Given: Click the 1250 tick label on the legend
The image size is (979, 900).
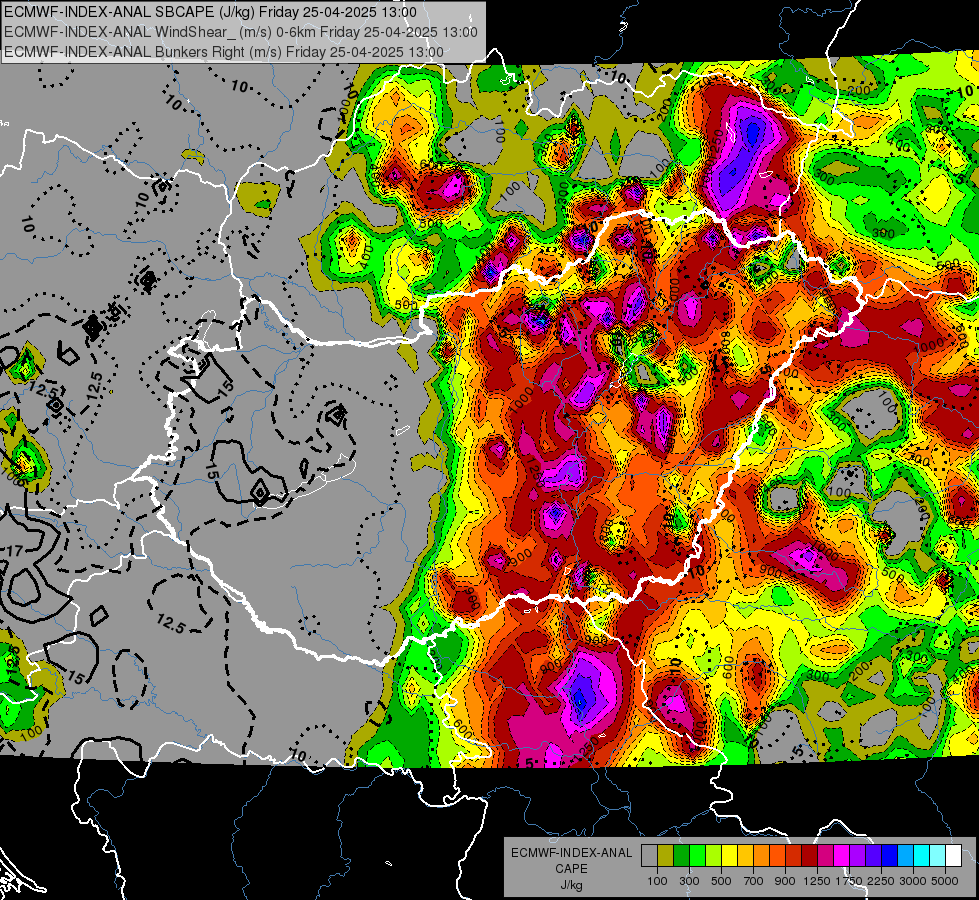Looking at the screenshot, I should click(x=817, y=881).
